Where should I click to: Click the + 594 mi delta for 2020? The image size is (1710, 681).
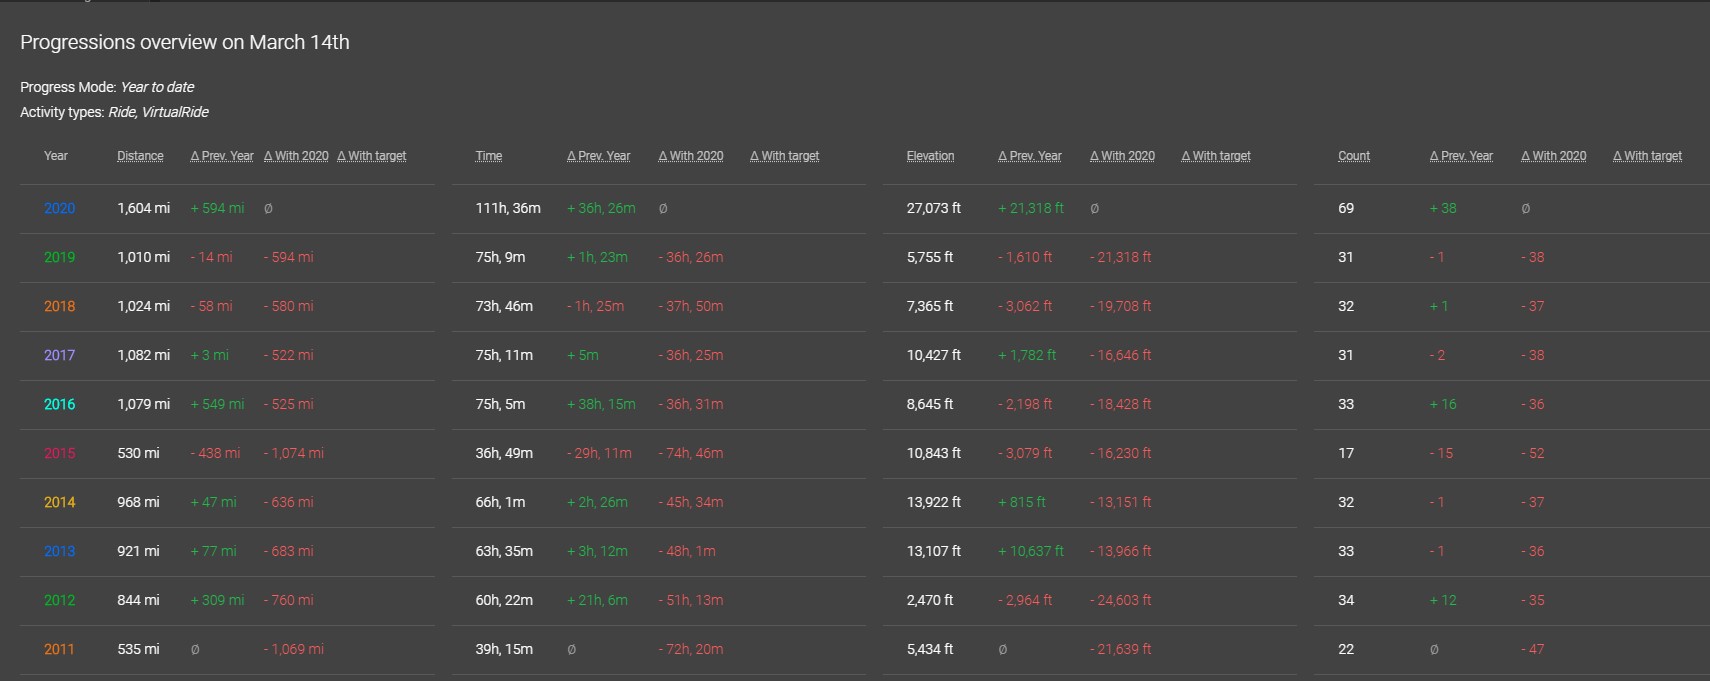tap(217, 208)
